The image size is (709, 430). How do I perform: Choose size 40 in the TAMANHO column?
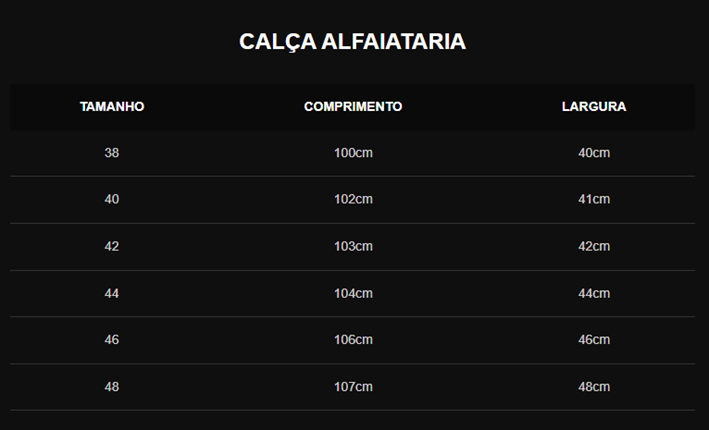(112, 199)
